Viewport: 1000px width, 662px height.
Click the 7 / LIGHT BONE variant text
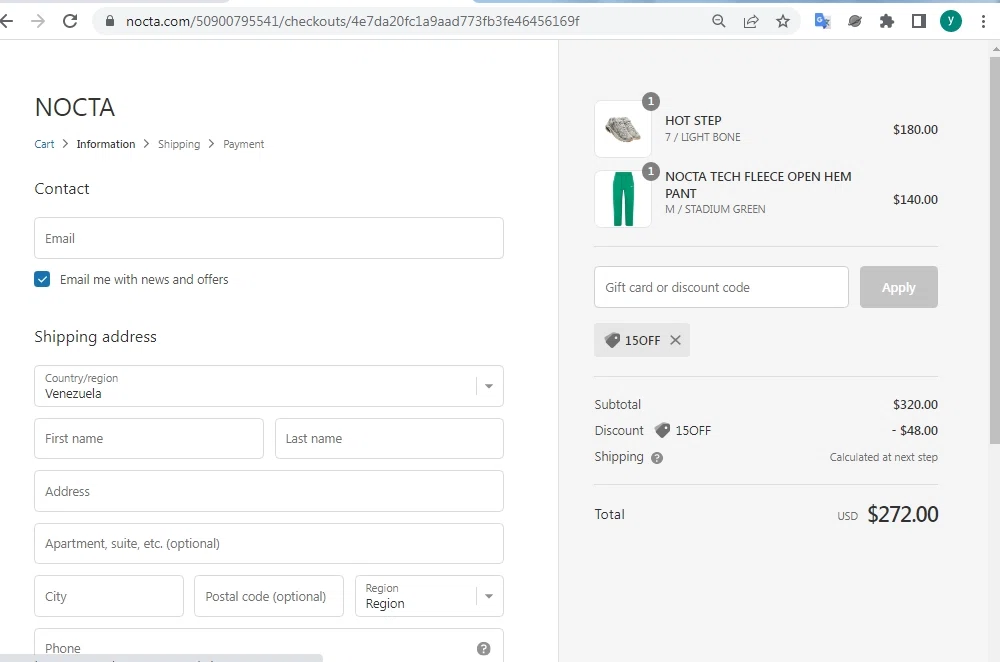(703, 137)
